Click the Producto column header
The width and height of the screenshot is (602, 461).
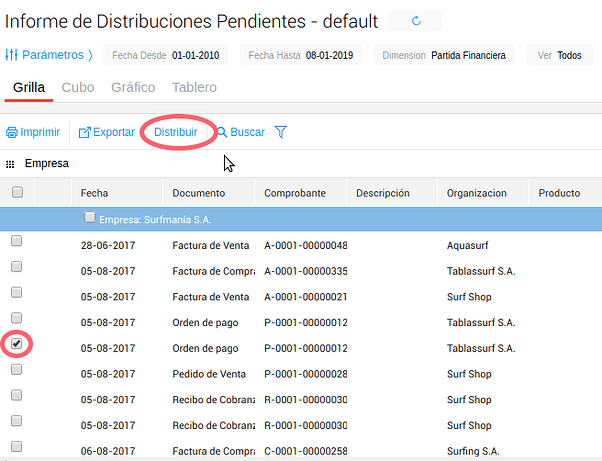pos(559,193)
